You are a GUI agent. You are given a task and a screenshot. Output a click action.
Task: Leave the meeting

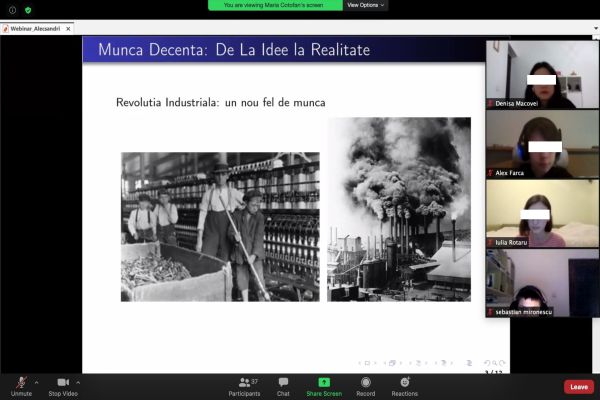pyautogui.click(x=578, y=387)
